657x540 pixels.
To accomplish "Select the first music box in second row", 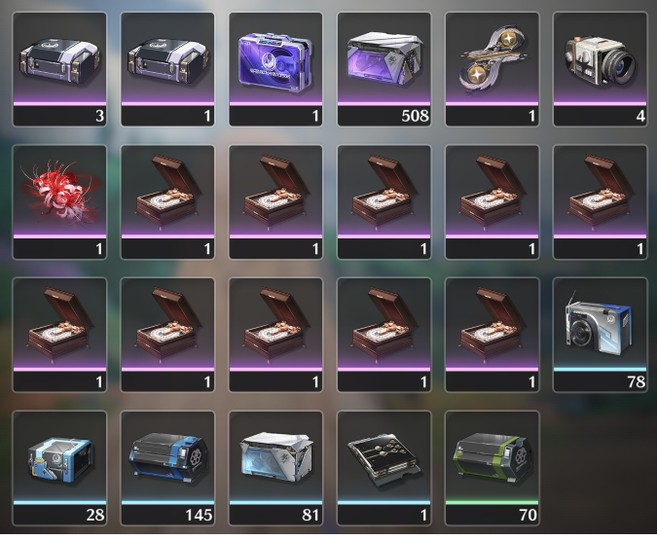I will [168, 202].
